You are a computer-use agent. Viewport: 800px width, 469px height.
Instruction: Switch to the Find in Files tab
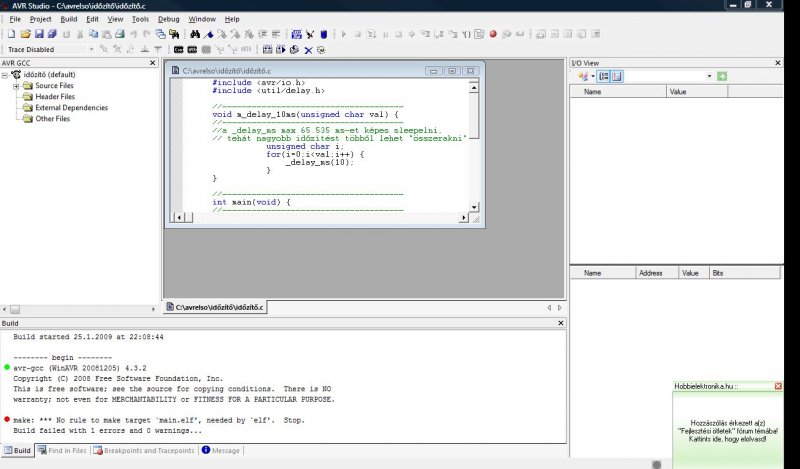coord(62,451)
